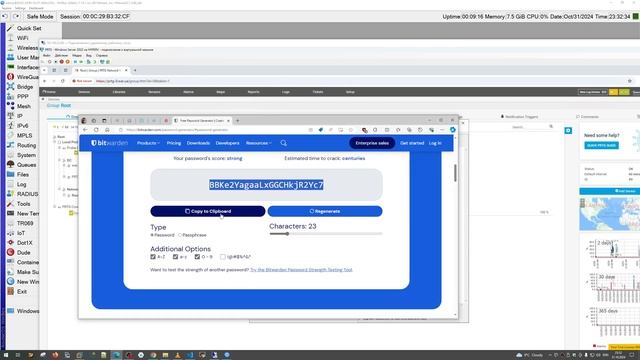Image resolution: width=640 pixels, height=360 pixels.
Task: Click the Log in link
Action: (x=435, y=143)
